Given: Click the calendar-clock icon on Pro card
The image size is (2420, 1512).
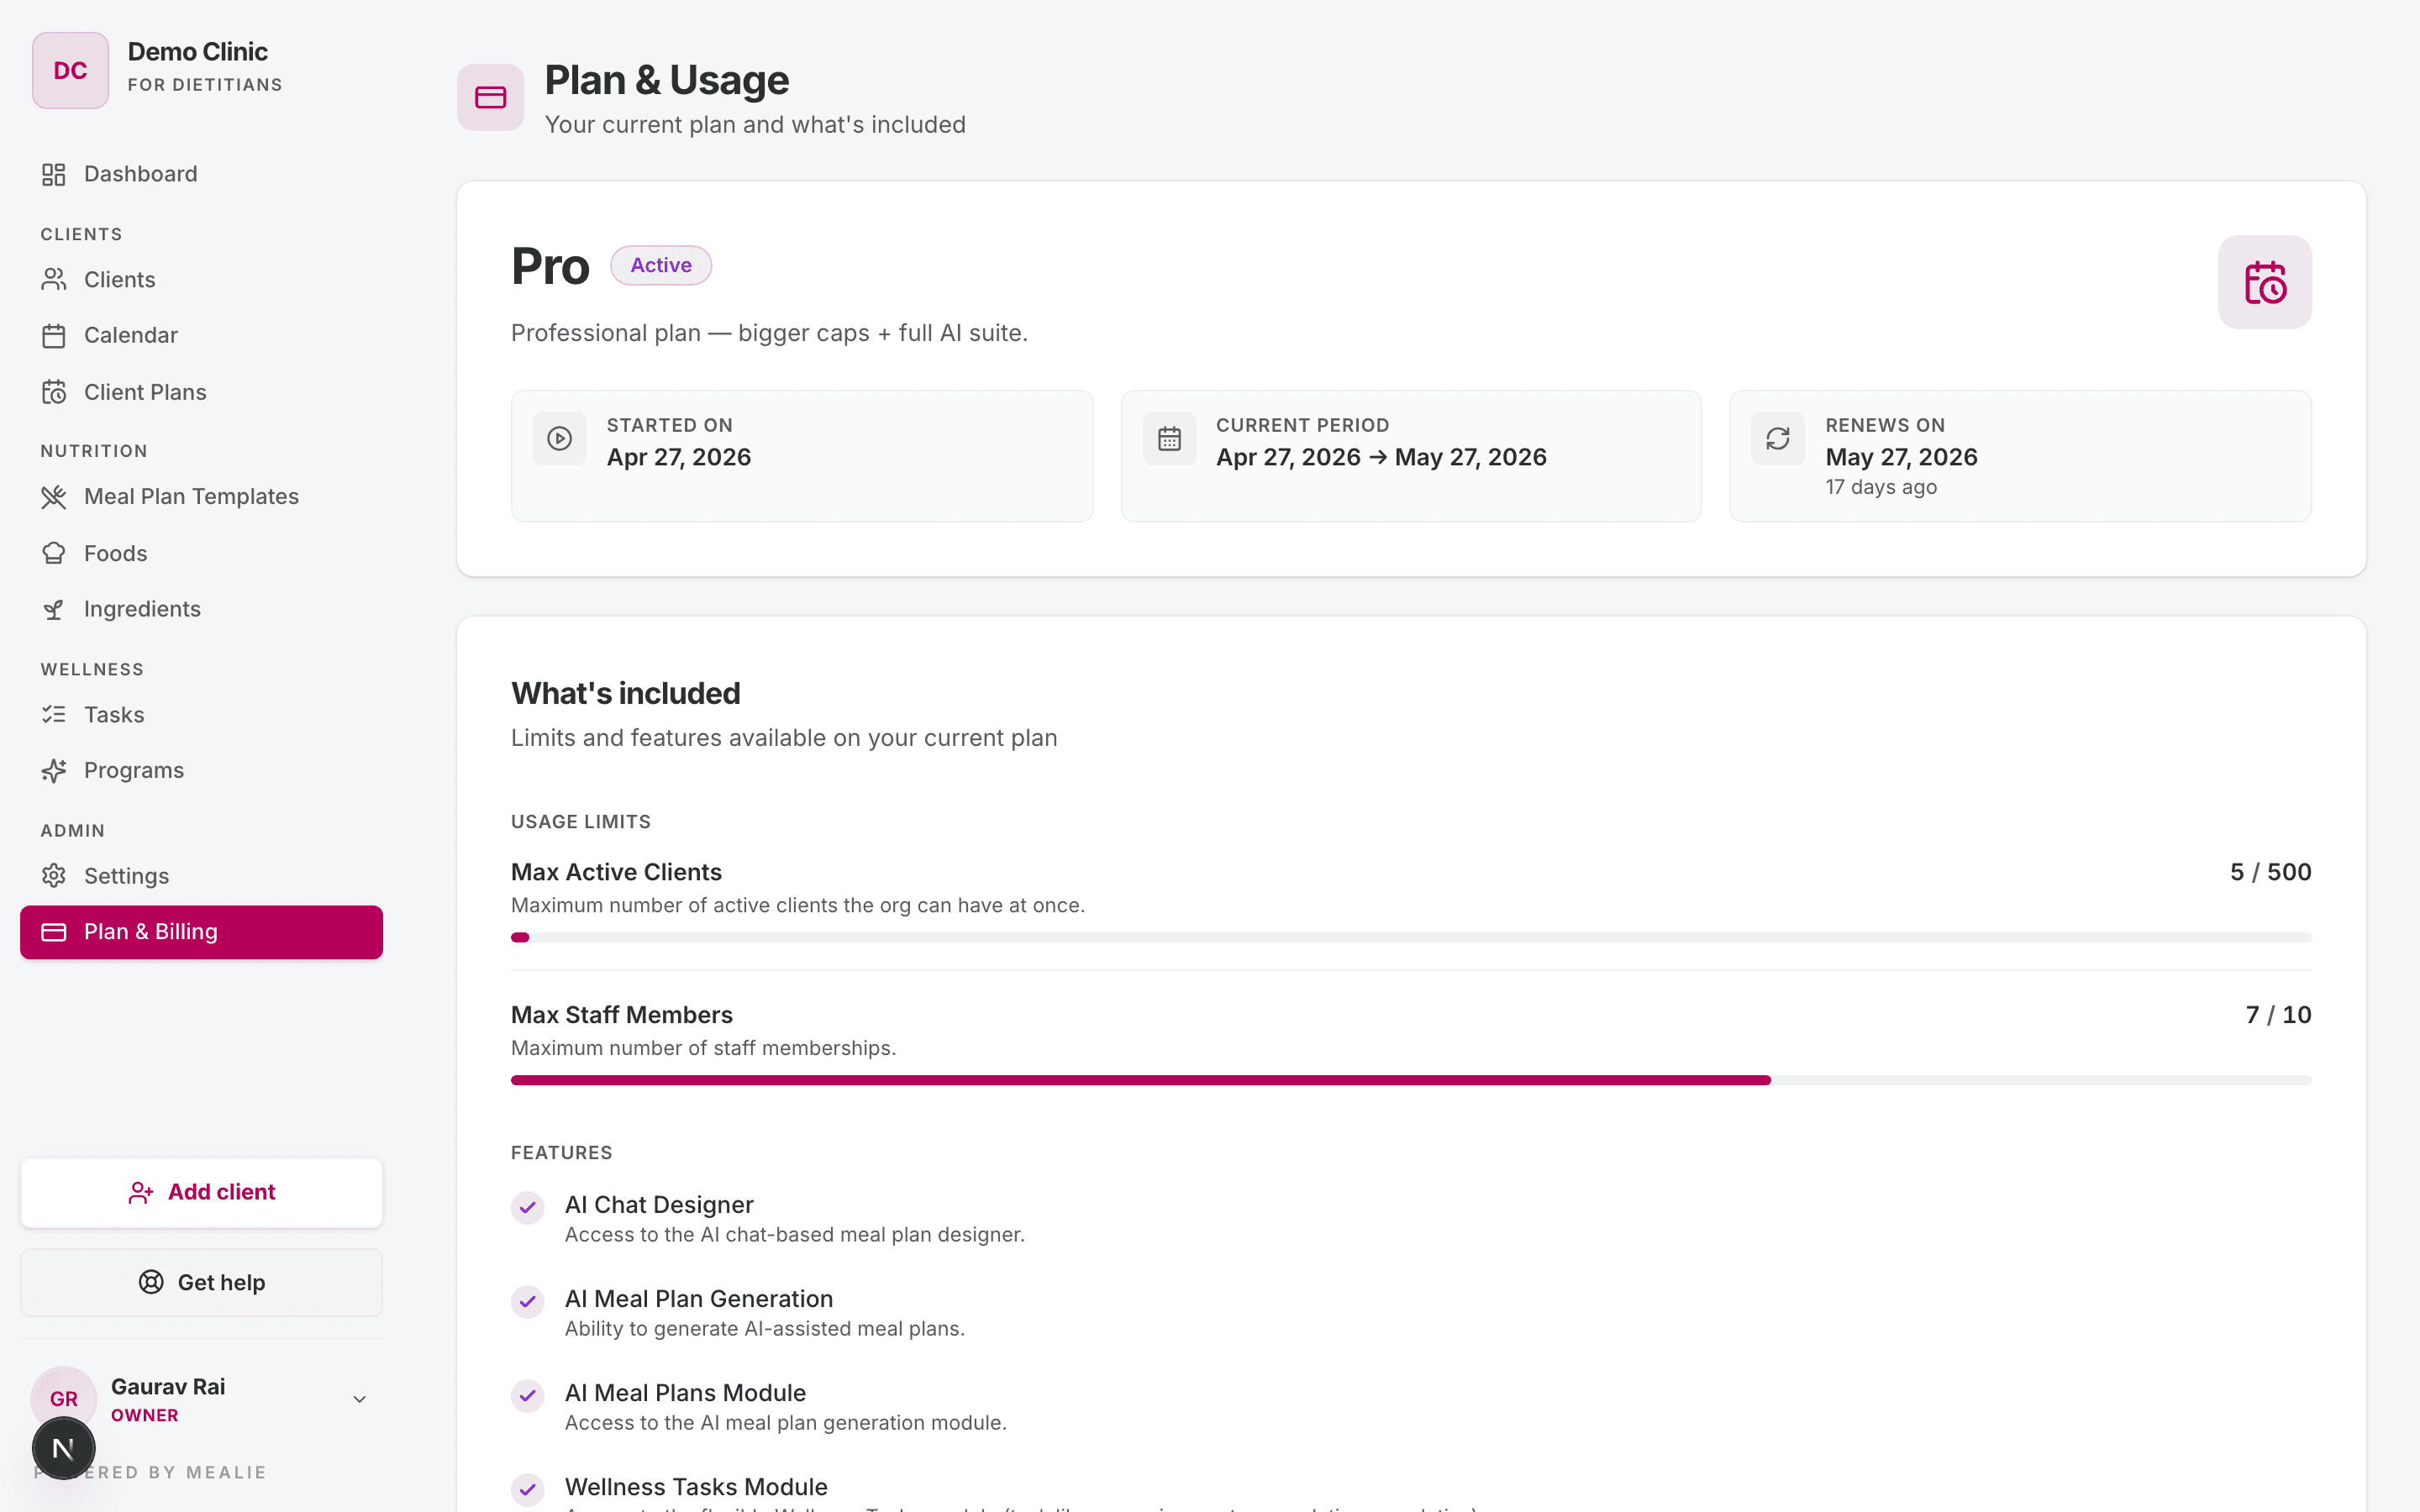Looking at the screenshot, I should [2264, 282].
